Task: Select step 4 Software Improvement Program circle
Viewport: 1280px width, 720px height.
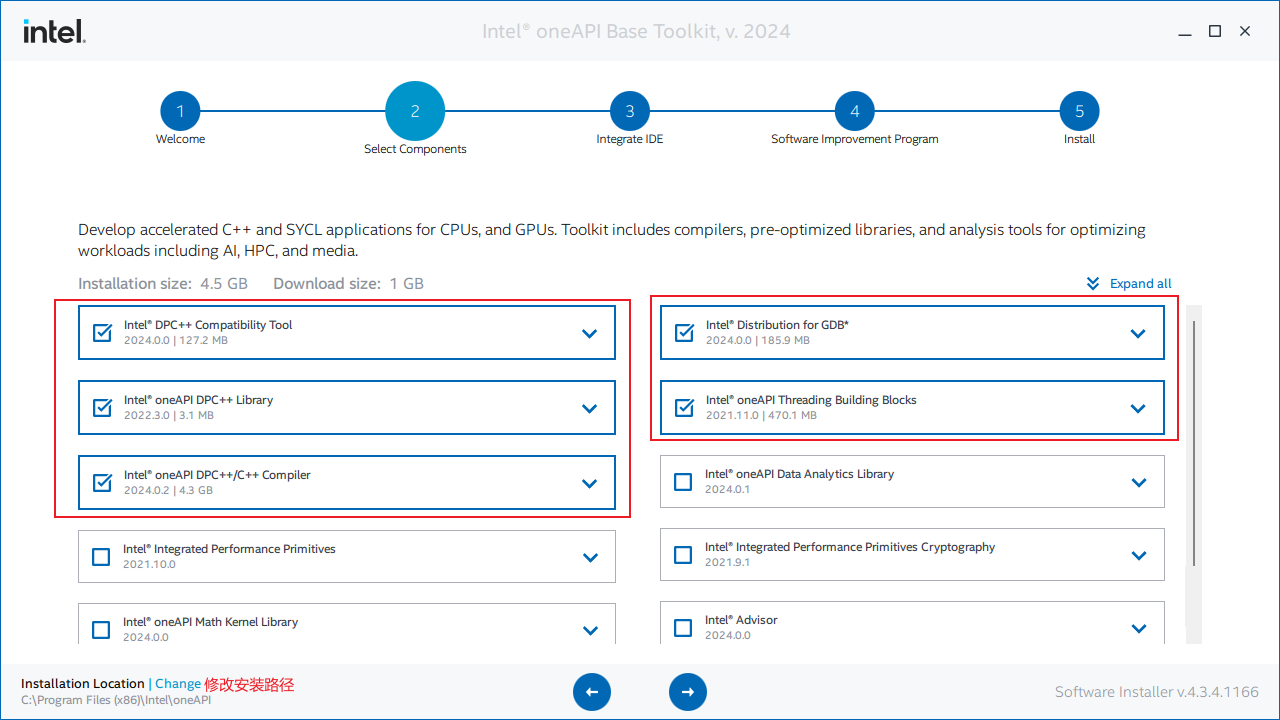Action: tap(855, 112)
